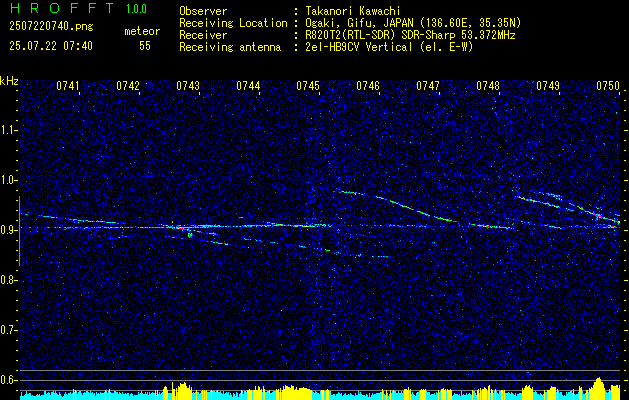Click the 0.7 frequency axis label
Screen dimensions: 629x400
8,330
